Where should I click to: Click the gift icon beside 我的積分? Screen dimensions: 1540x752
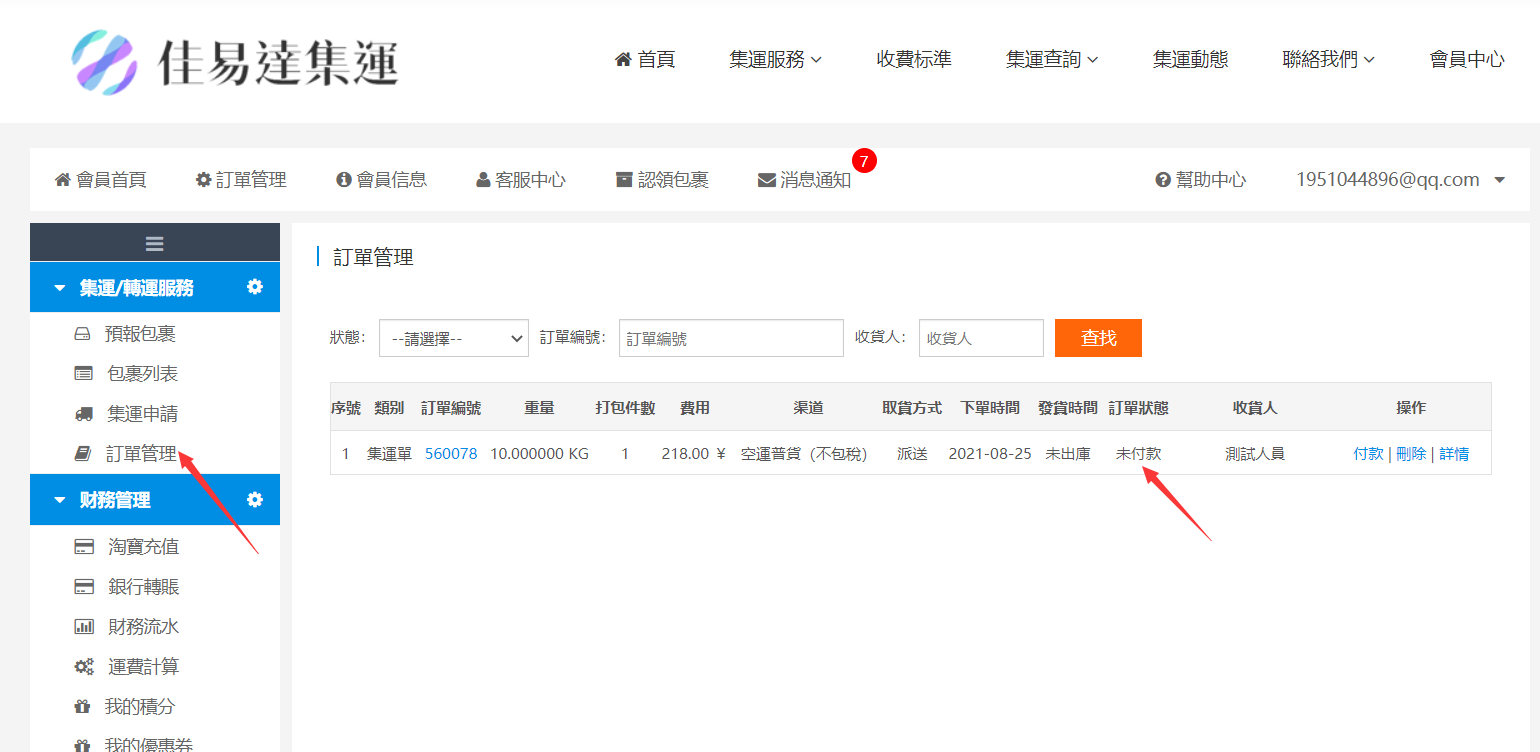click(83, 707)
